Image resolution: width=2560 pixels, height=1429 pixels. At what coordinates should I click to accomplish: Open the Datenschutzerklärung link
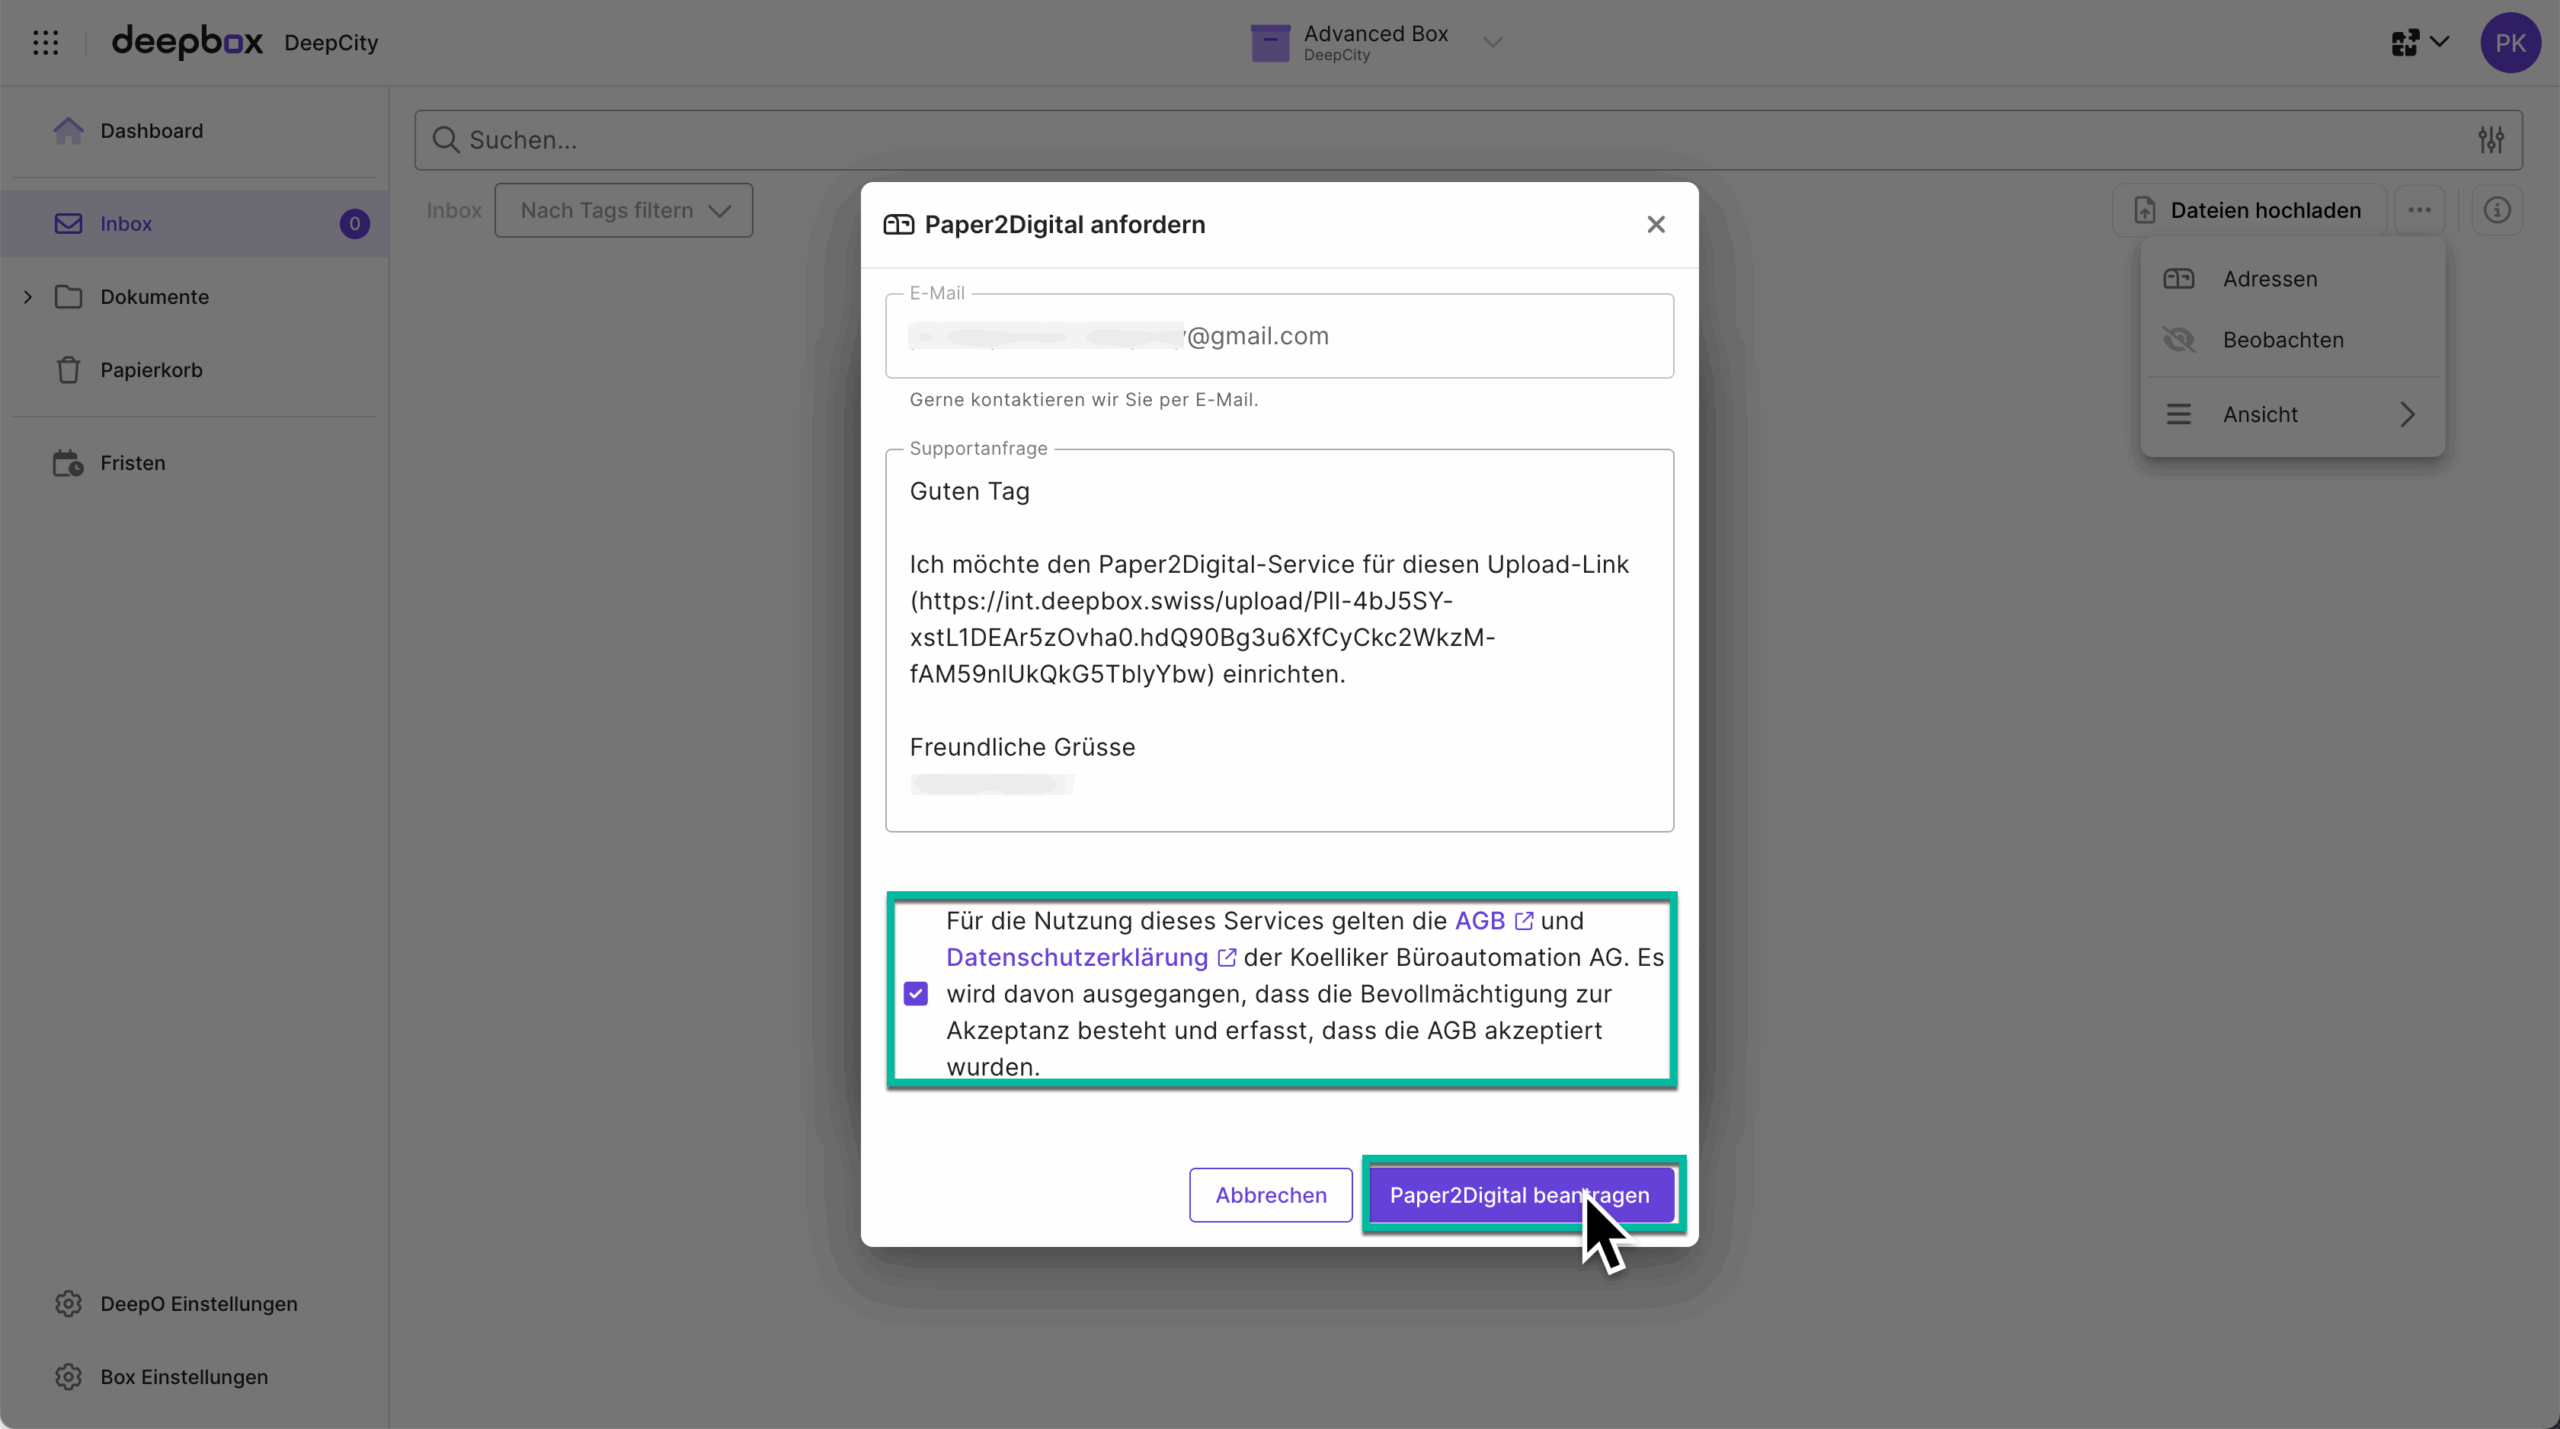pyautogui.click(x=1091, y=958)
